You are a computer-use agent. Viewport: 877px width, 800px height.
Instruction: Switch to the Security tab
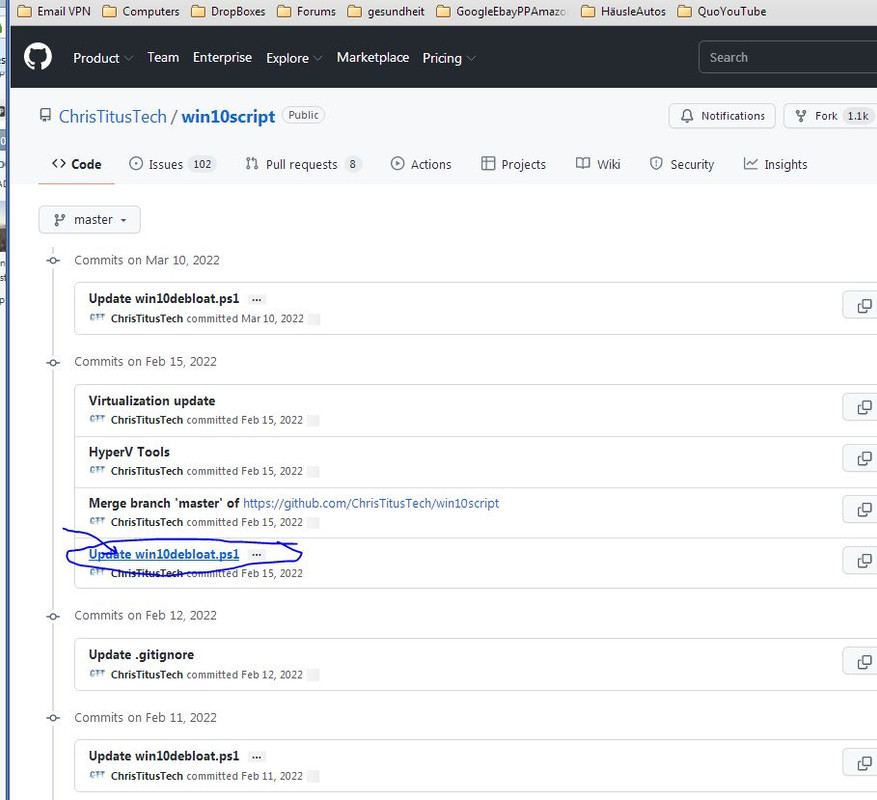pos(682,164)
